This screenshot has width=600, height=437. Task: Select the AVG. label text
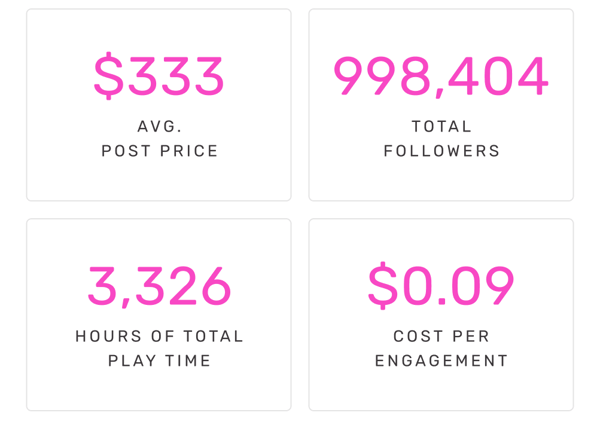click(160, 126)
